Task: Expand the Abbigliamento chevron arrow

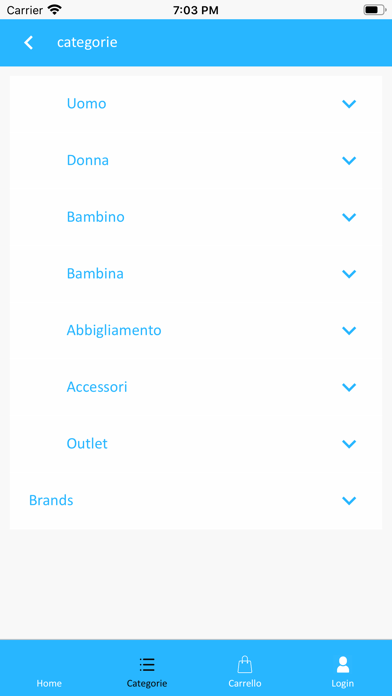Action: pyautogui.click(x=349, y=330)
